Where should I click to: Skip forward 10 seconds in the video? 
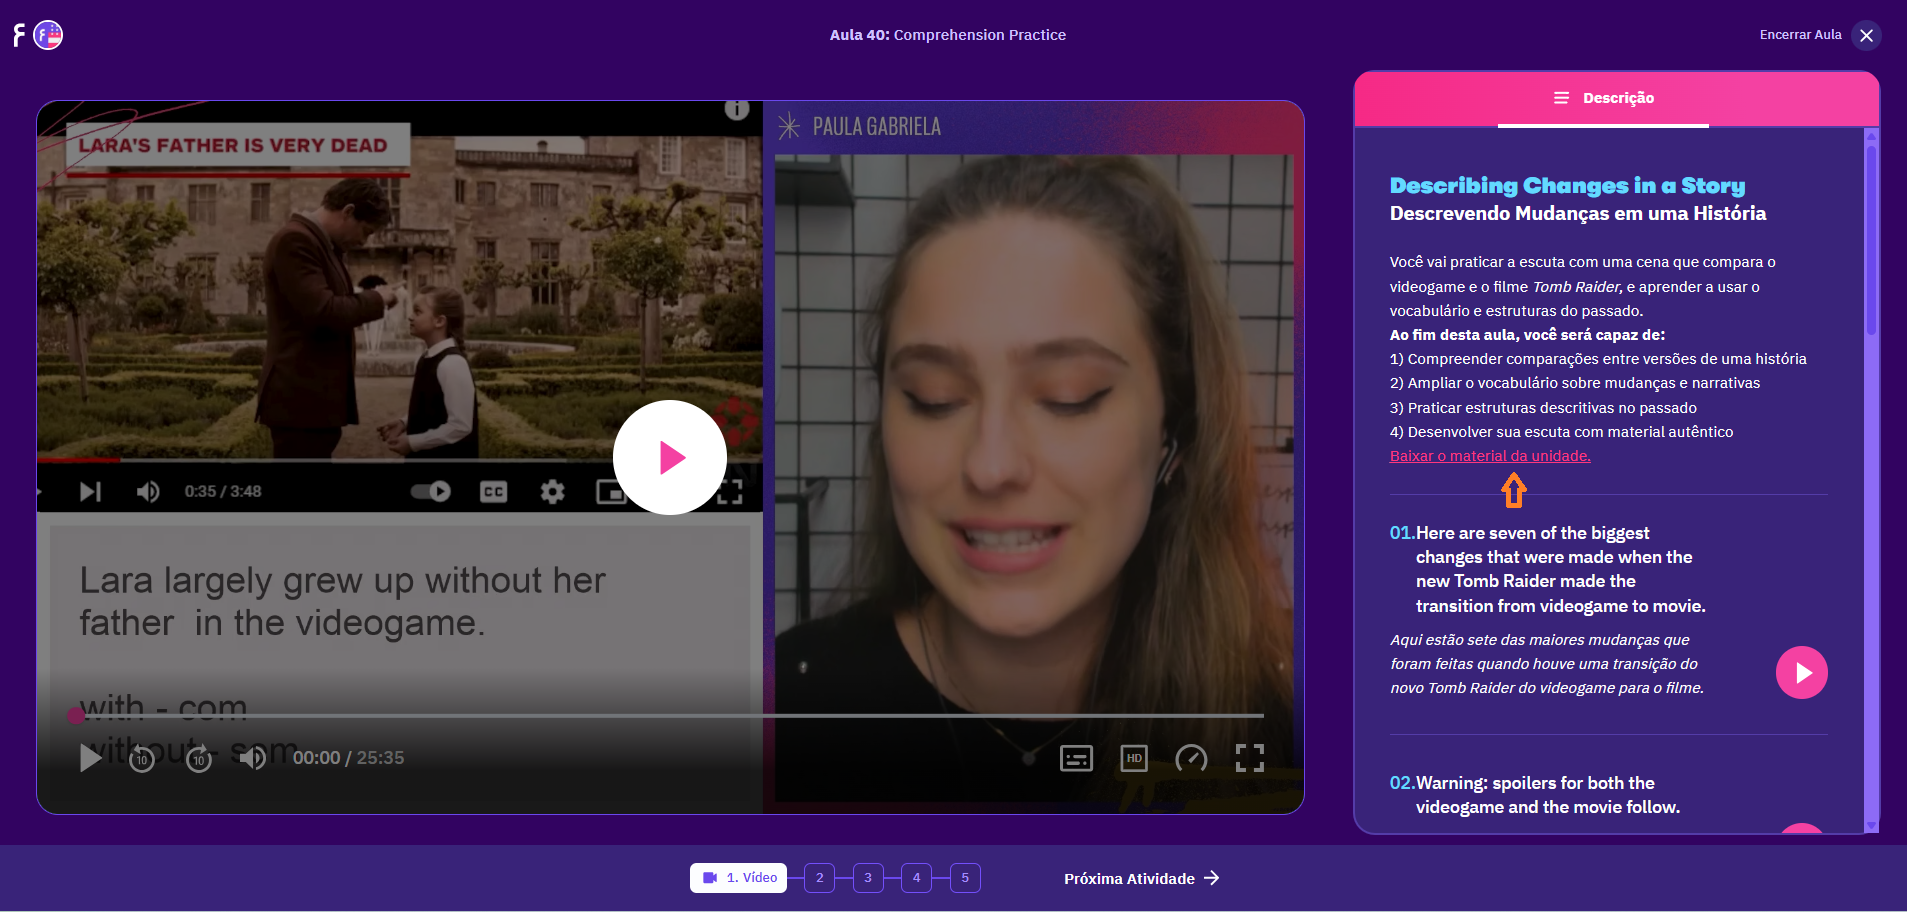[x=199, y=759]
